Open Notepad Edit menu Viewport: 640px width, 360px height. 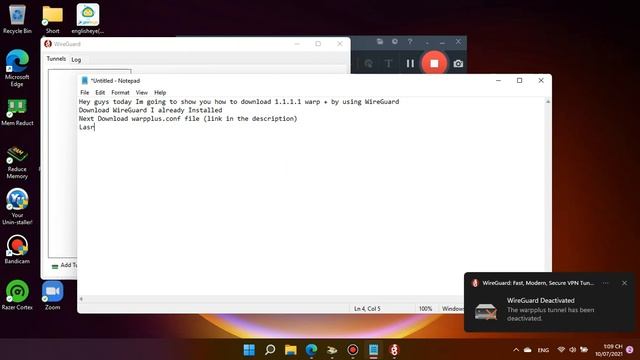pos(100,93)
